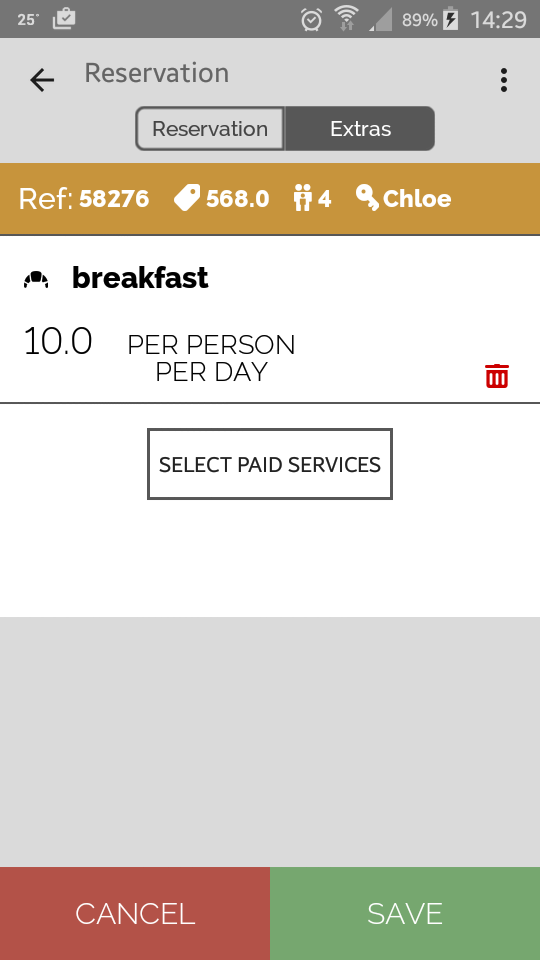This screenshot has height=960, width=540.
Task: Switch to the Reservation tab
Action: click(210, 129)
